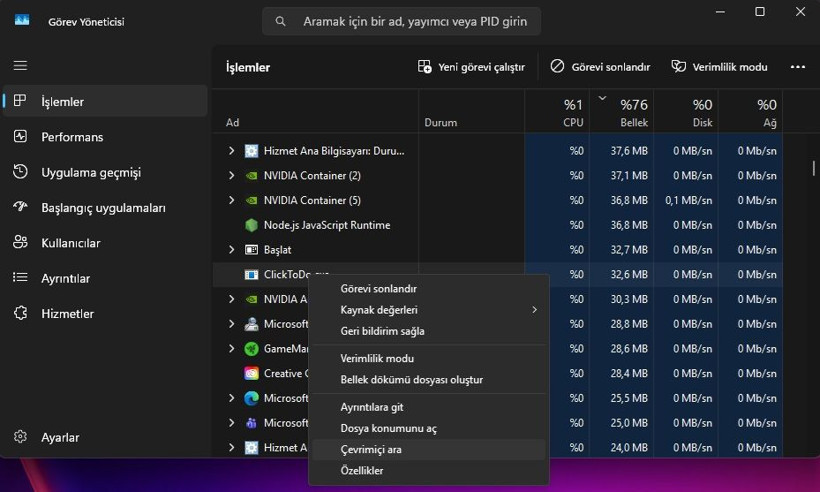Click the Yeni görevi çalıştır icon
Image resolution: width=820 pixels, height=492 pixels.
tap(425, 66)
